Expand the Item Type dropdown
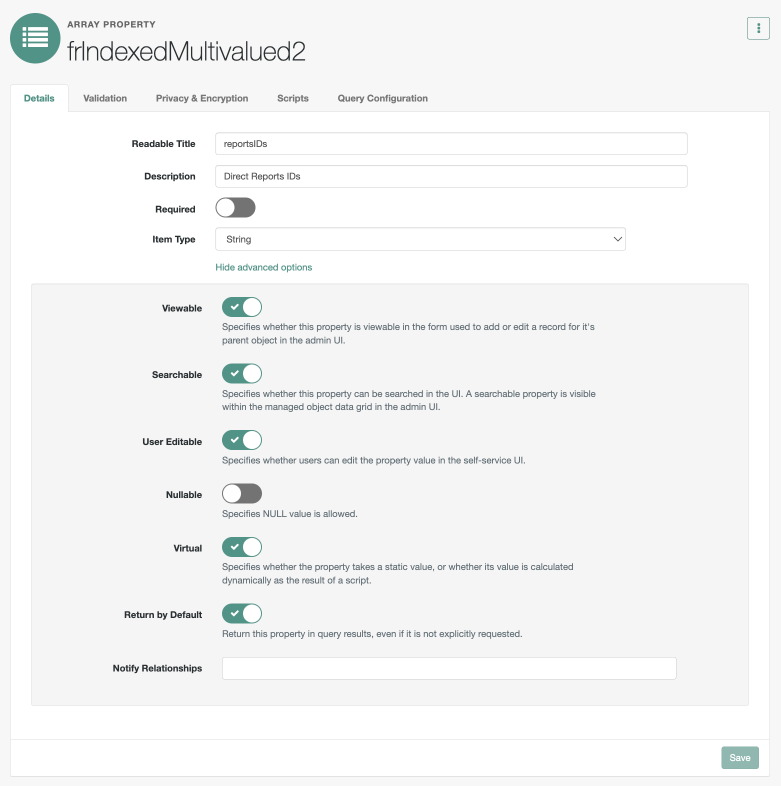 [x=420, y=239]
